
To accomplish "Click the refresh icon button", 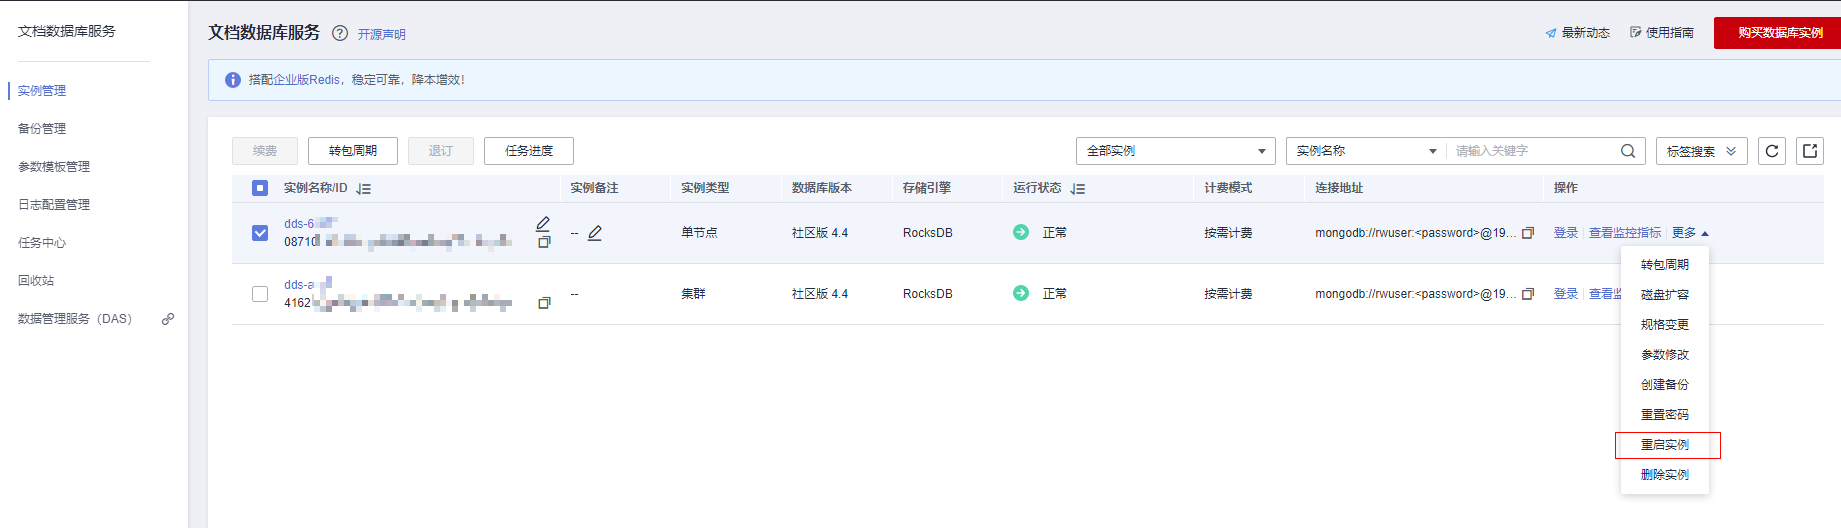I will coord(1772,151).
